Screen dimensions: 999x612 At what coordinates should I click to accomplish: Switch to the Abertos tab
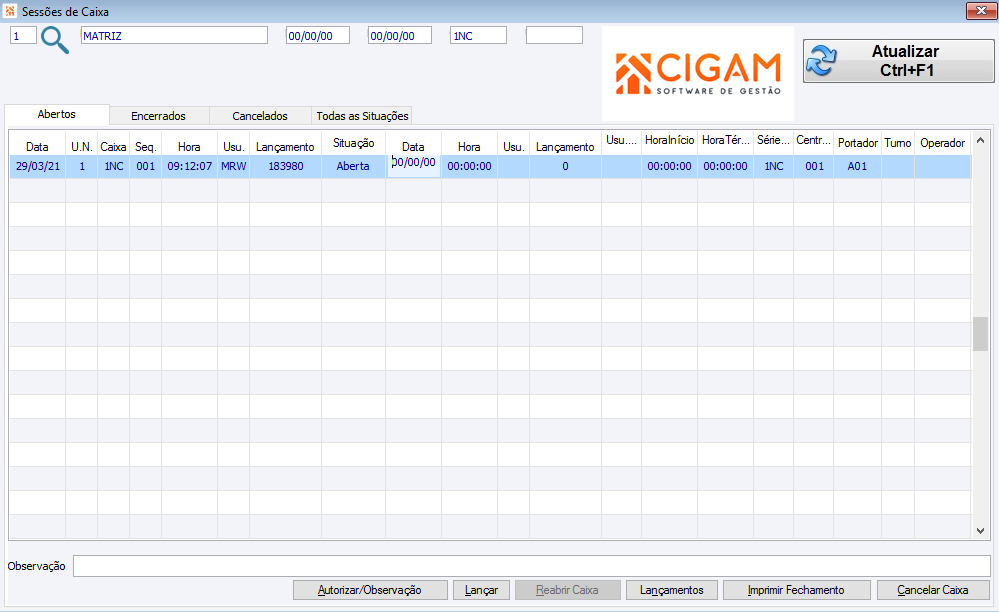[x=57, y=115]
